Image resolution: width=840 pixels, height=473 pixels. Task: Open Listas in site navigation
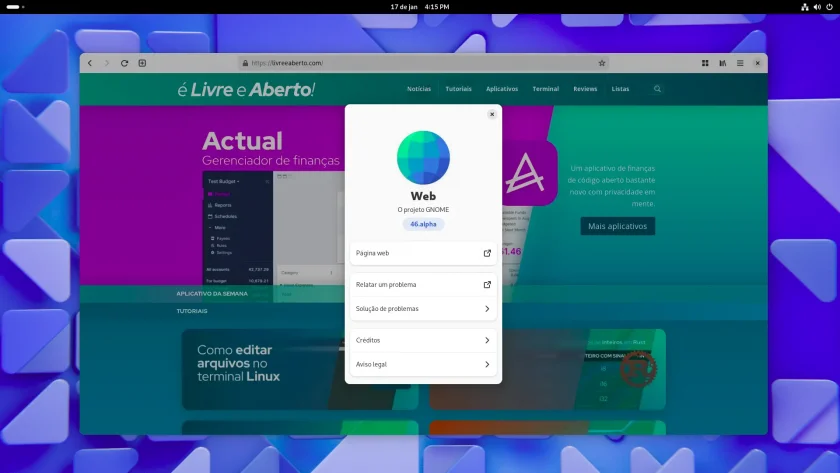coord(620,89)
